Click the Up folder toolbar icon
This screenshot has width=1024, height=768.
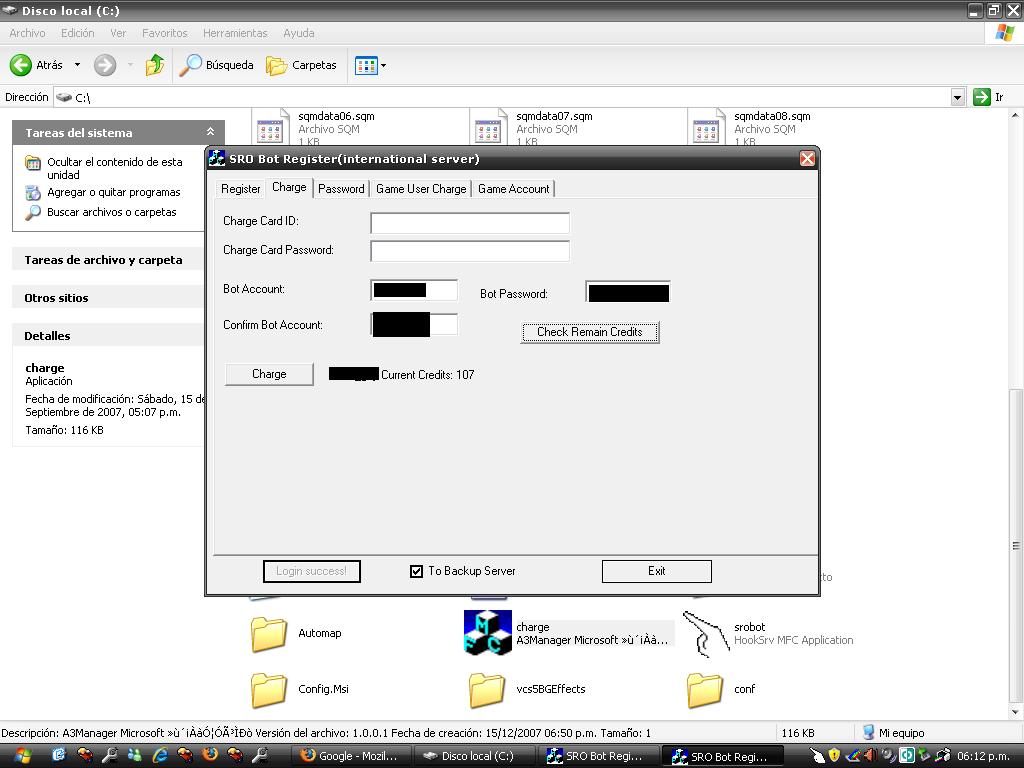coord(155,65)
